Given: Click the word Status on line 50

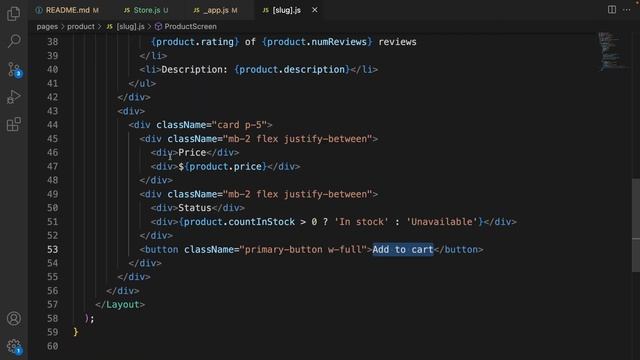Looking at the screenshot, I should tap(195, 208).
